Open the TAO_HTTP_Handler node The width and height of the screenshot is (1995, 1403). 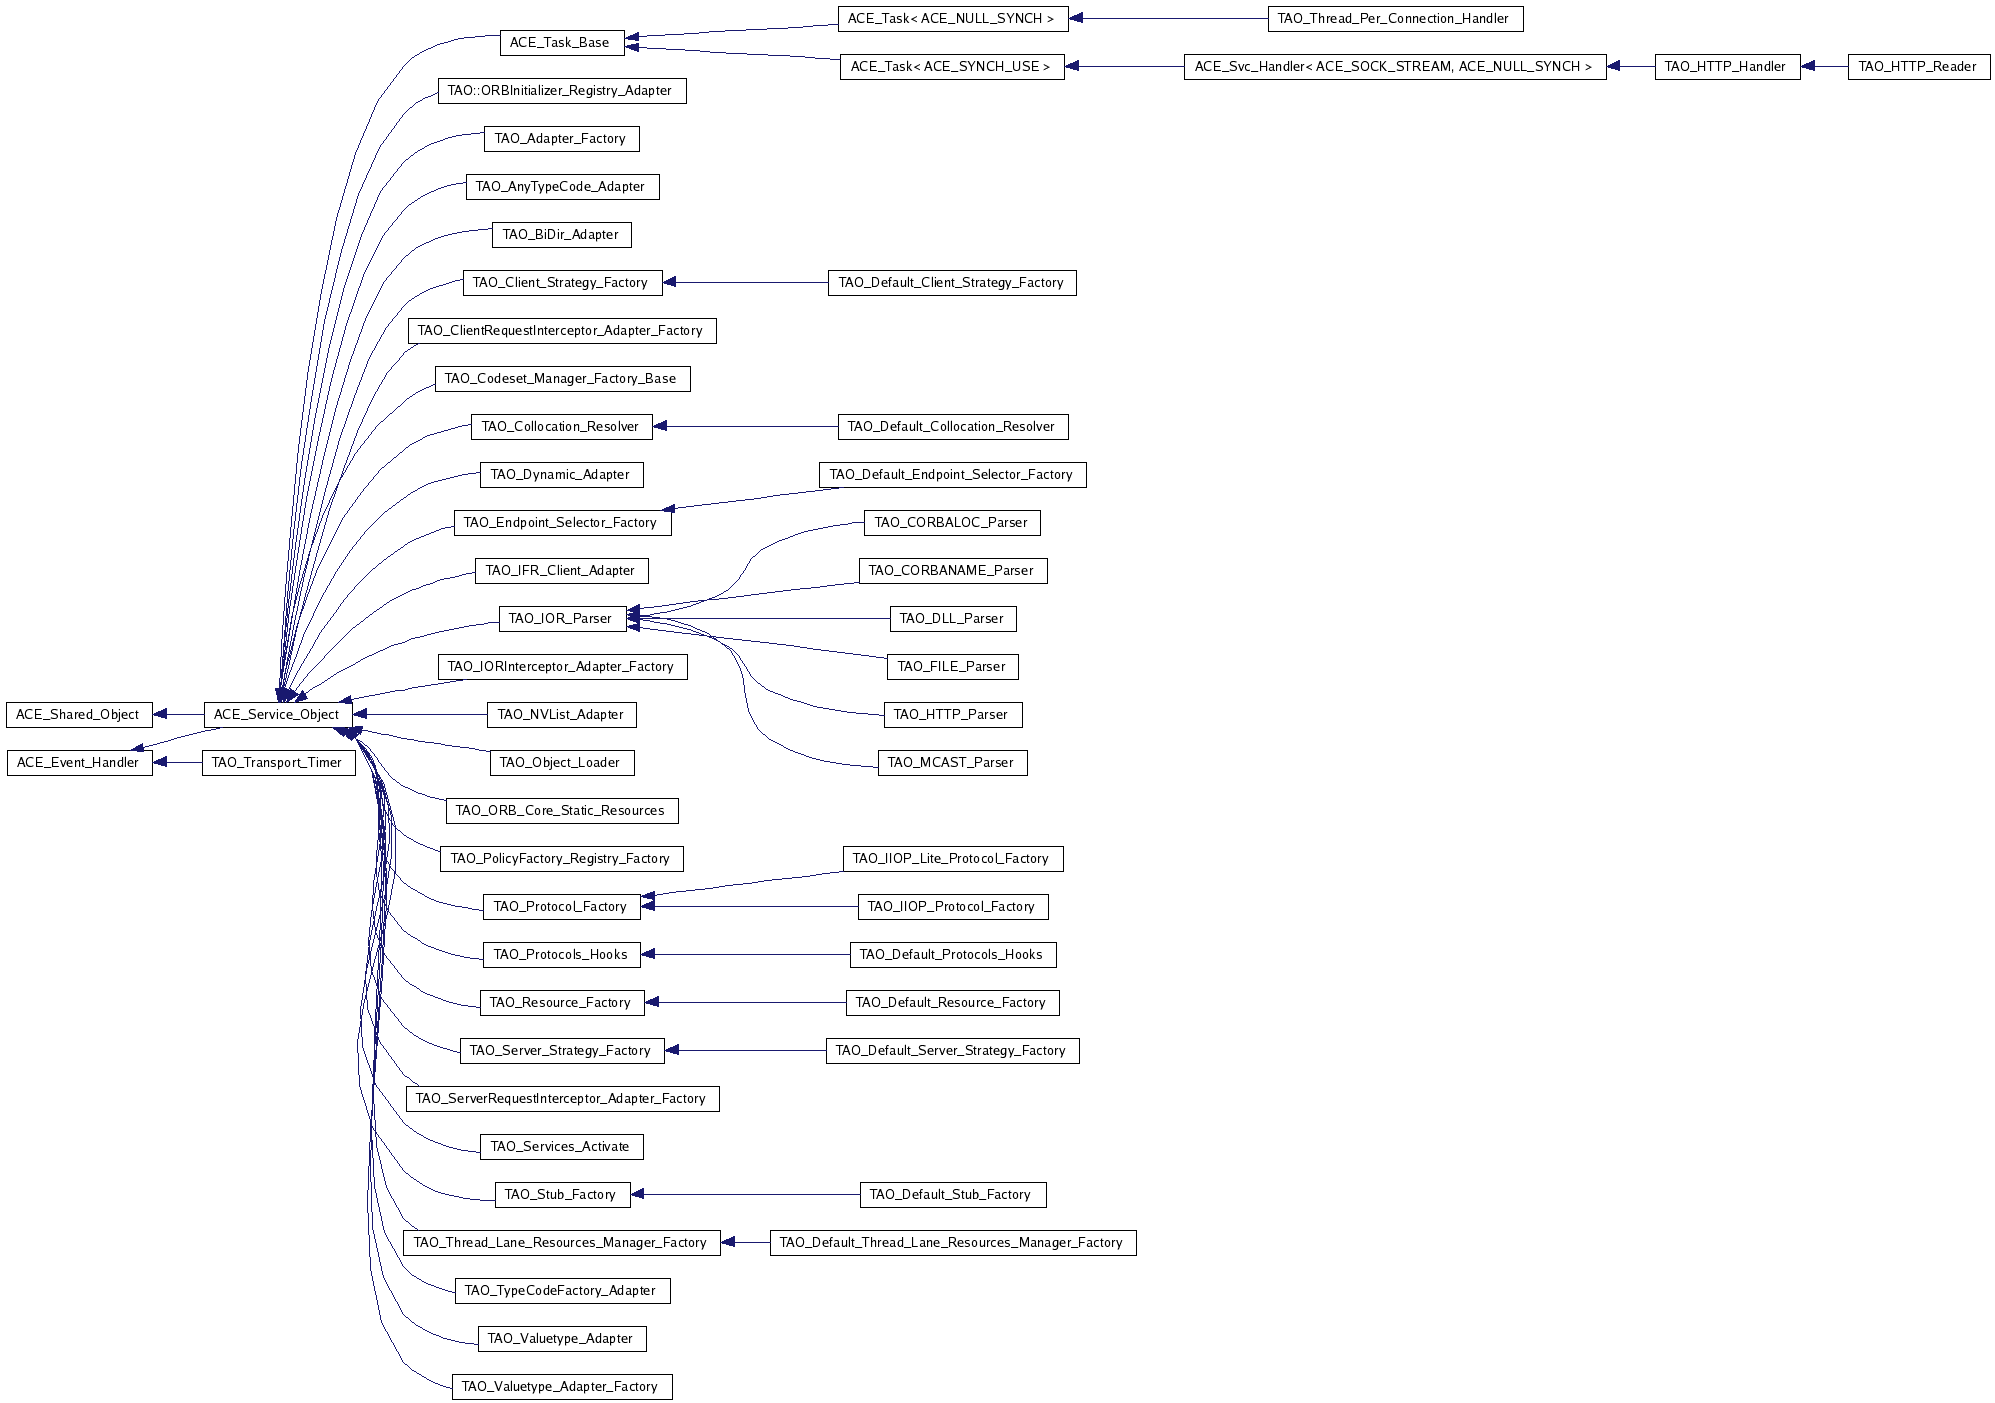point(1725,66)
